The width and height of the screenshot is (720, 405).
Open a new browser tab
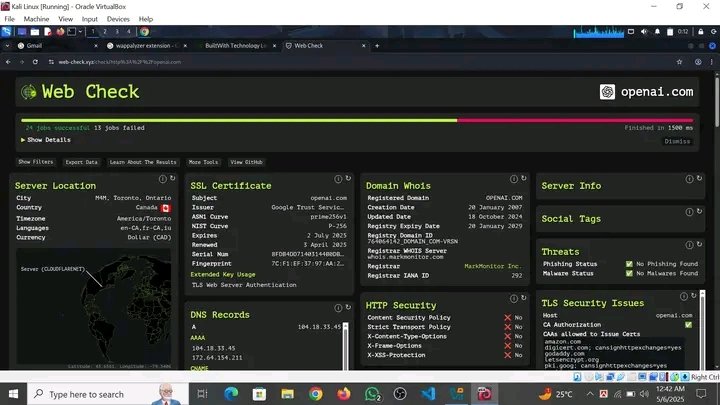coord(377,46)
